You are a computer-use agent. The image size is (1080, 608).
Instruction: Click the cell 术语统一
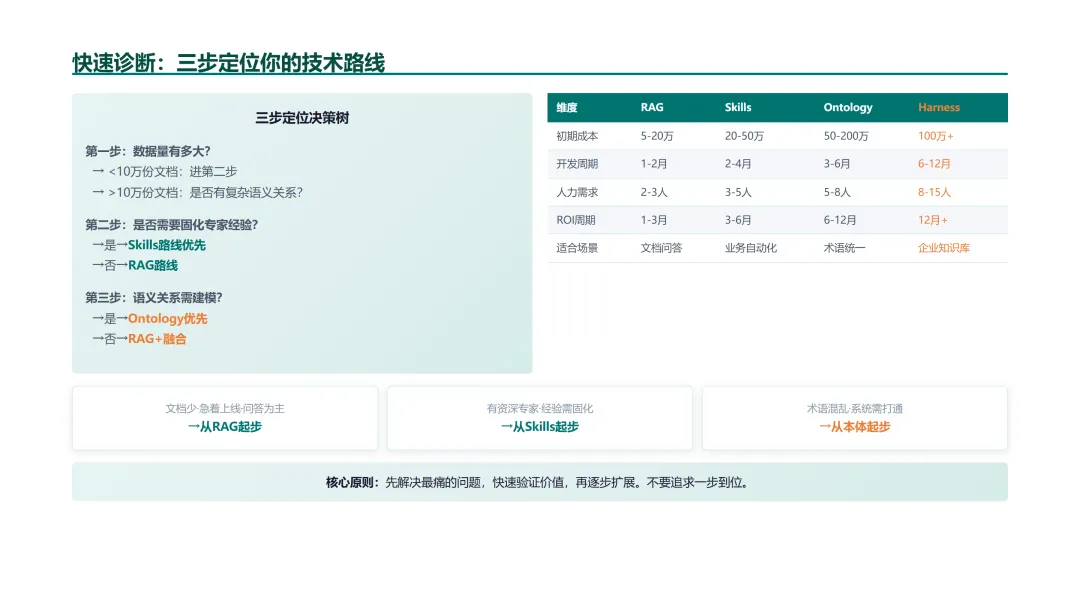844,248
